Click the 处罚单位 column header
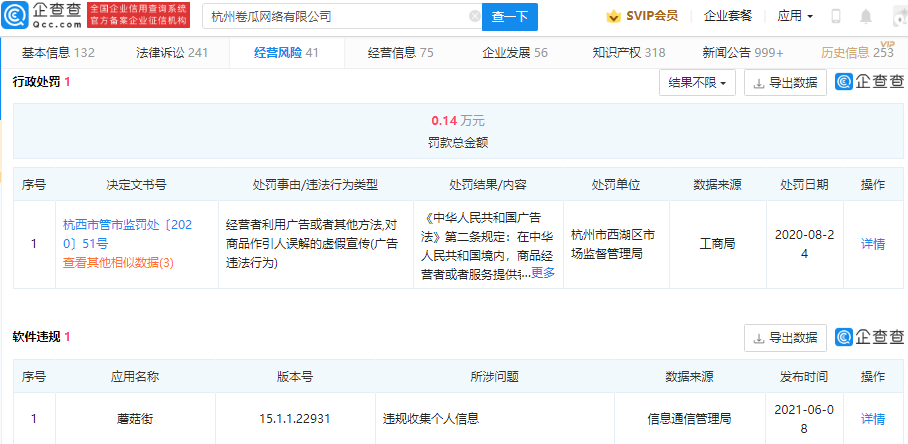908x444 pixels. point(616,185)
